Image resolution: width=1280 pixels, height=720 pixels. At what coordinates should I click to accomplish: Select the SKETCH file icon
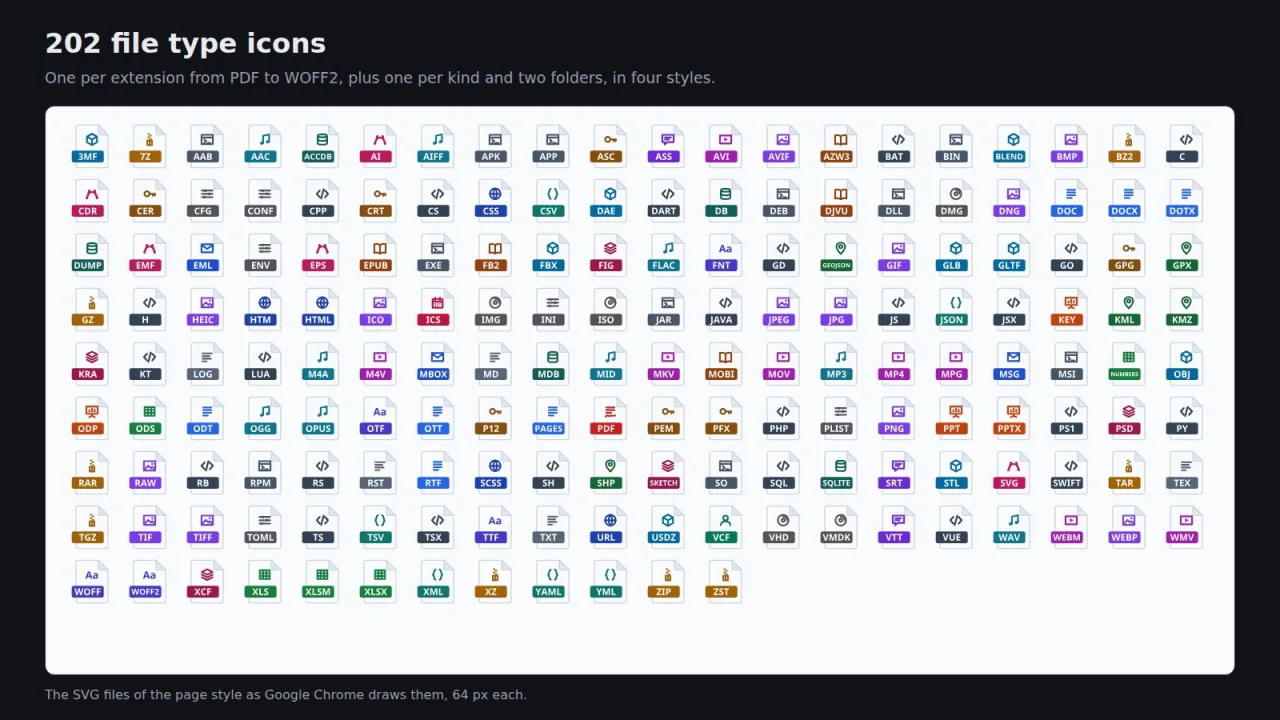[x=667, y=472]
